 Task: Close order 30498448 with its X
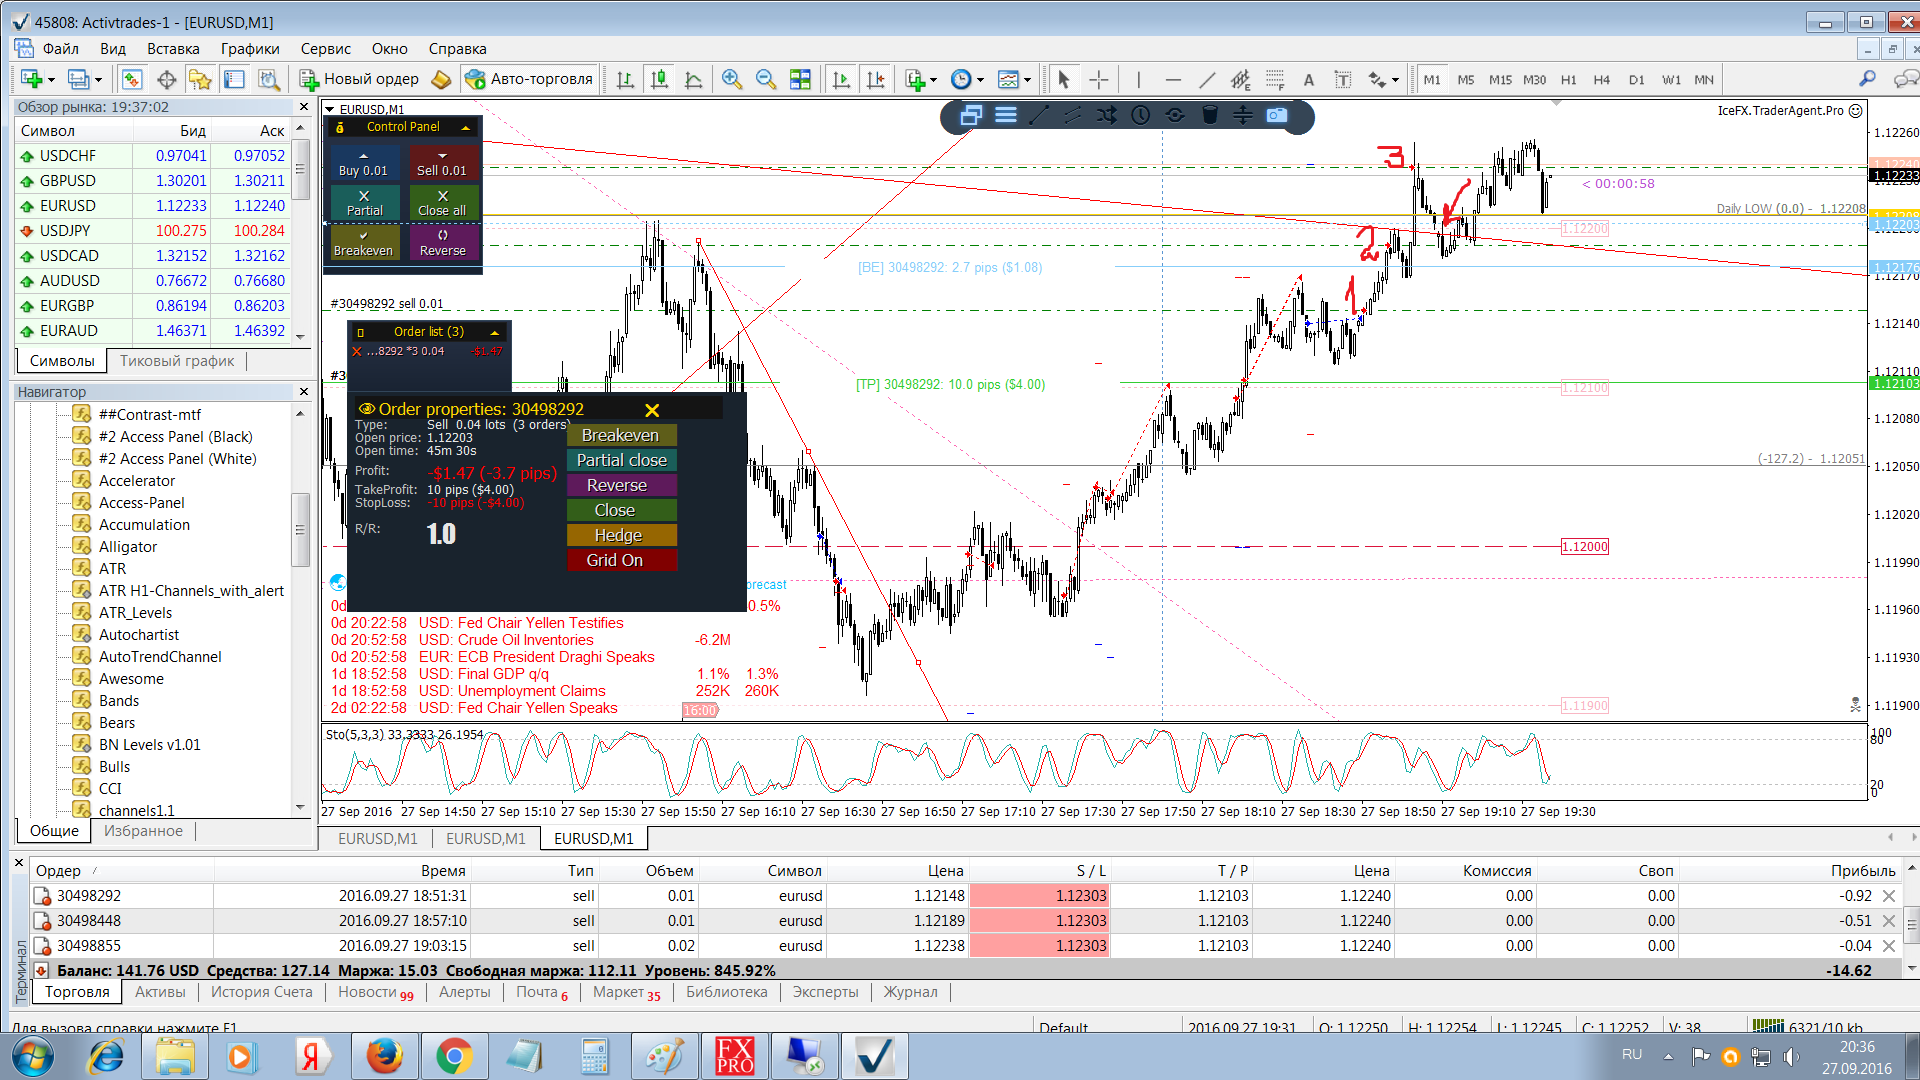coord(1889,921)
